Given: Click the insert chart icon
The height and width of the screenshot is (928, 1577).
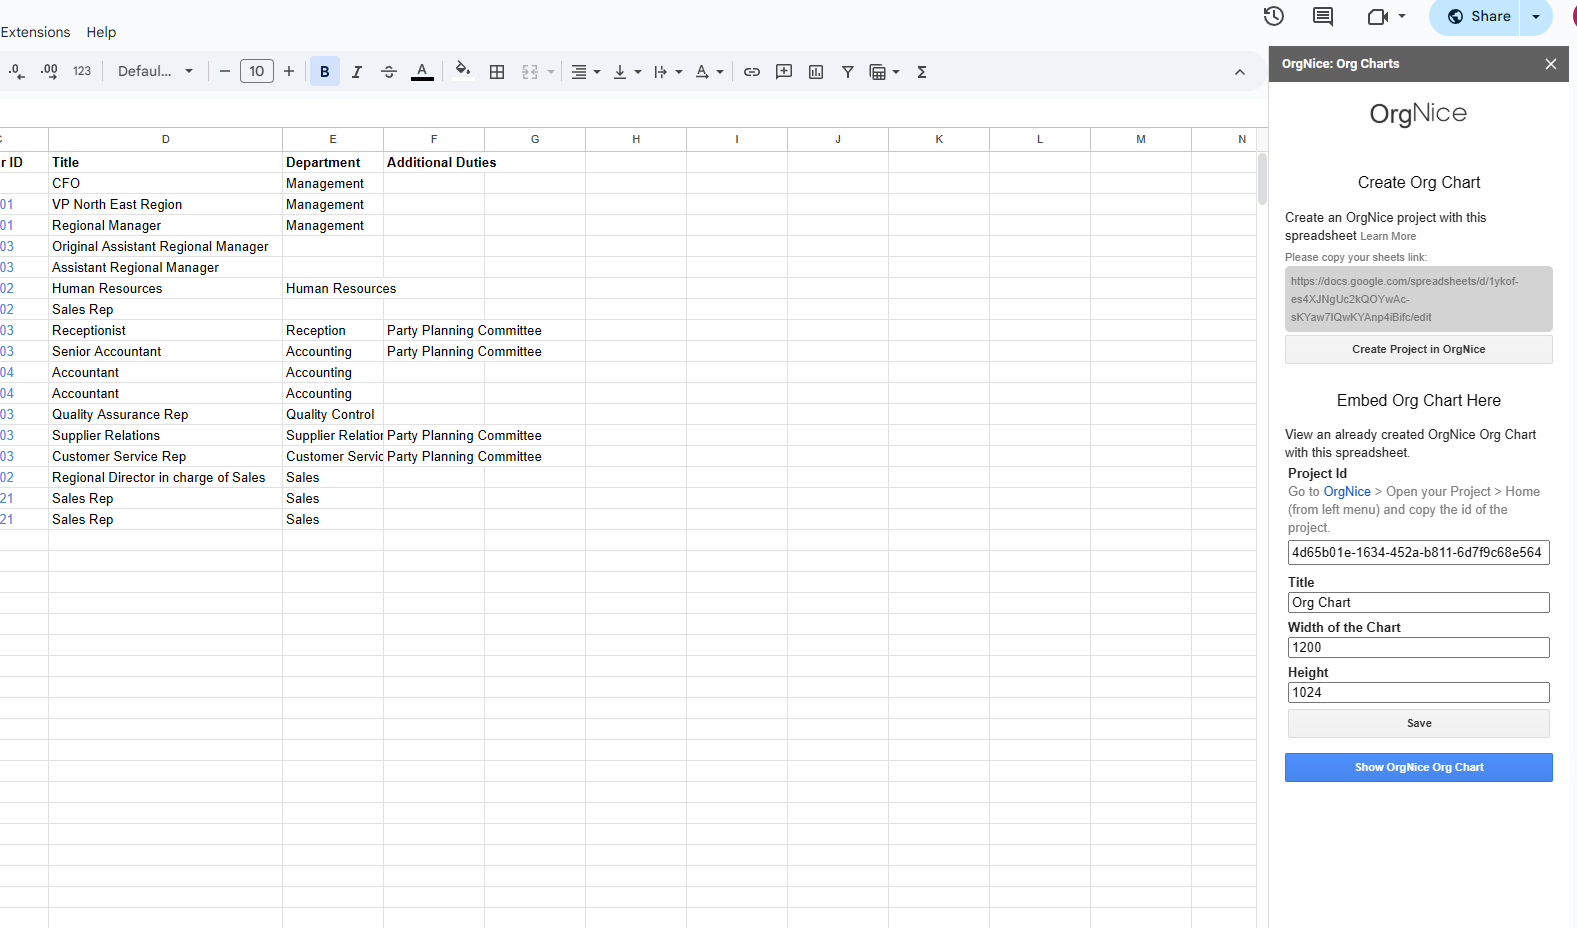Looking at the screenshot, I should [816, 72].
